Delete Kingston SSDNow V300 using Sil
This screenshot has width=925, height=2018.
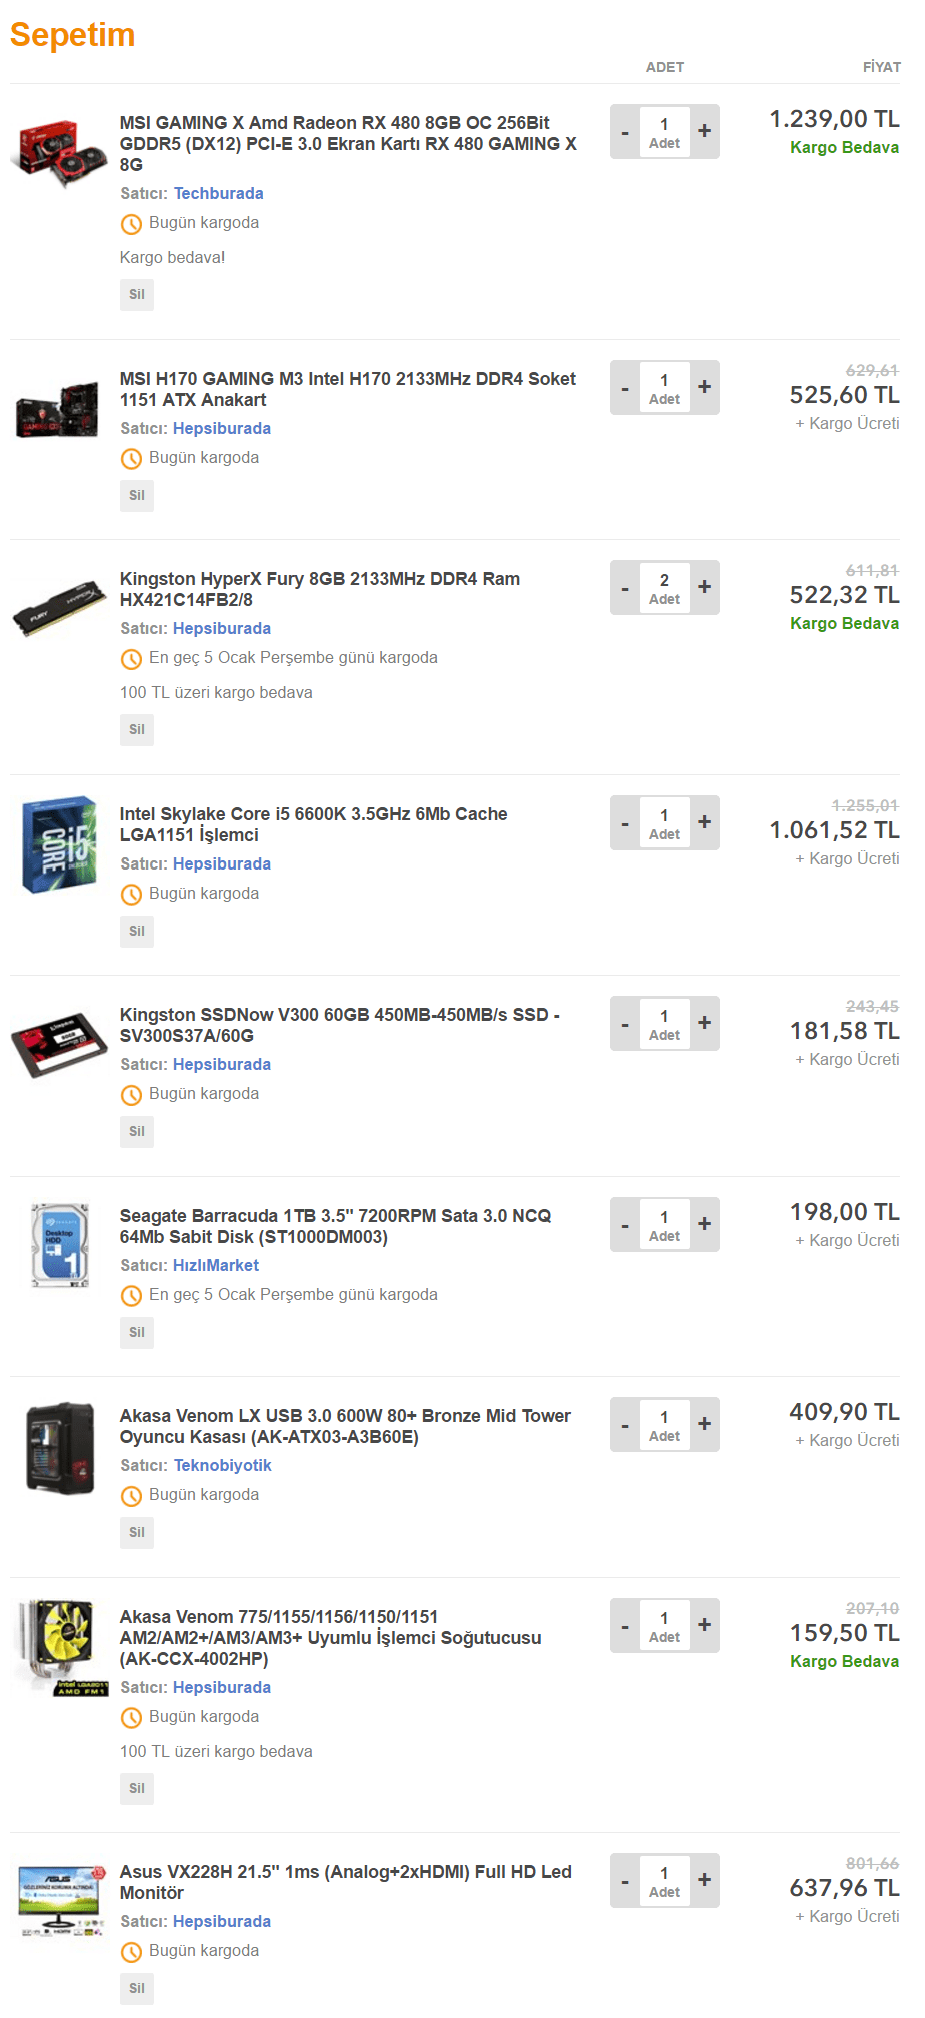point(137,1131)
